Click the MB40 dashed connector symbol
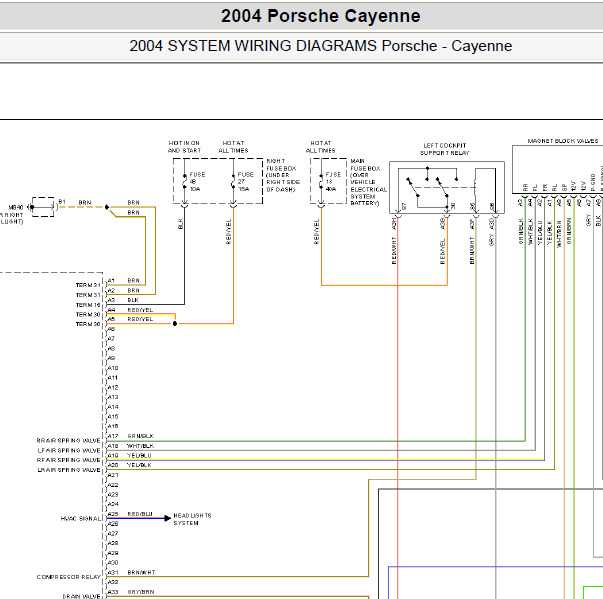Screen dimensions: 603x599 click(43, 207)
